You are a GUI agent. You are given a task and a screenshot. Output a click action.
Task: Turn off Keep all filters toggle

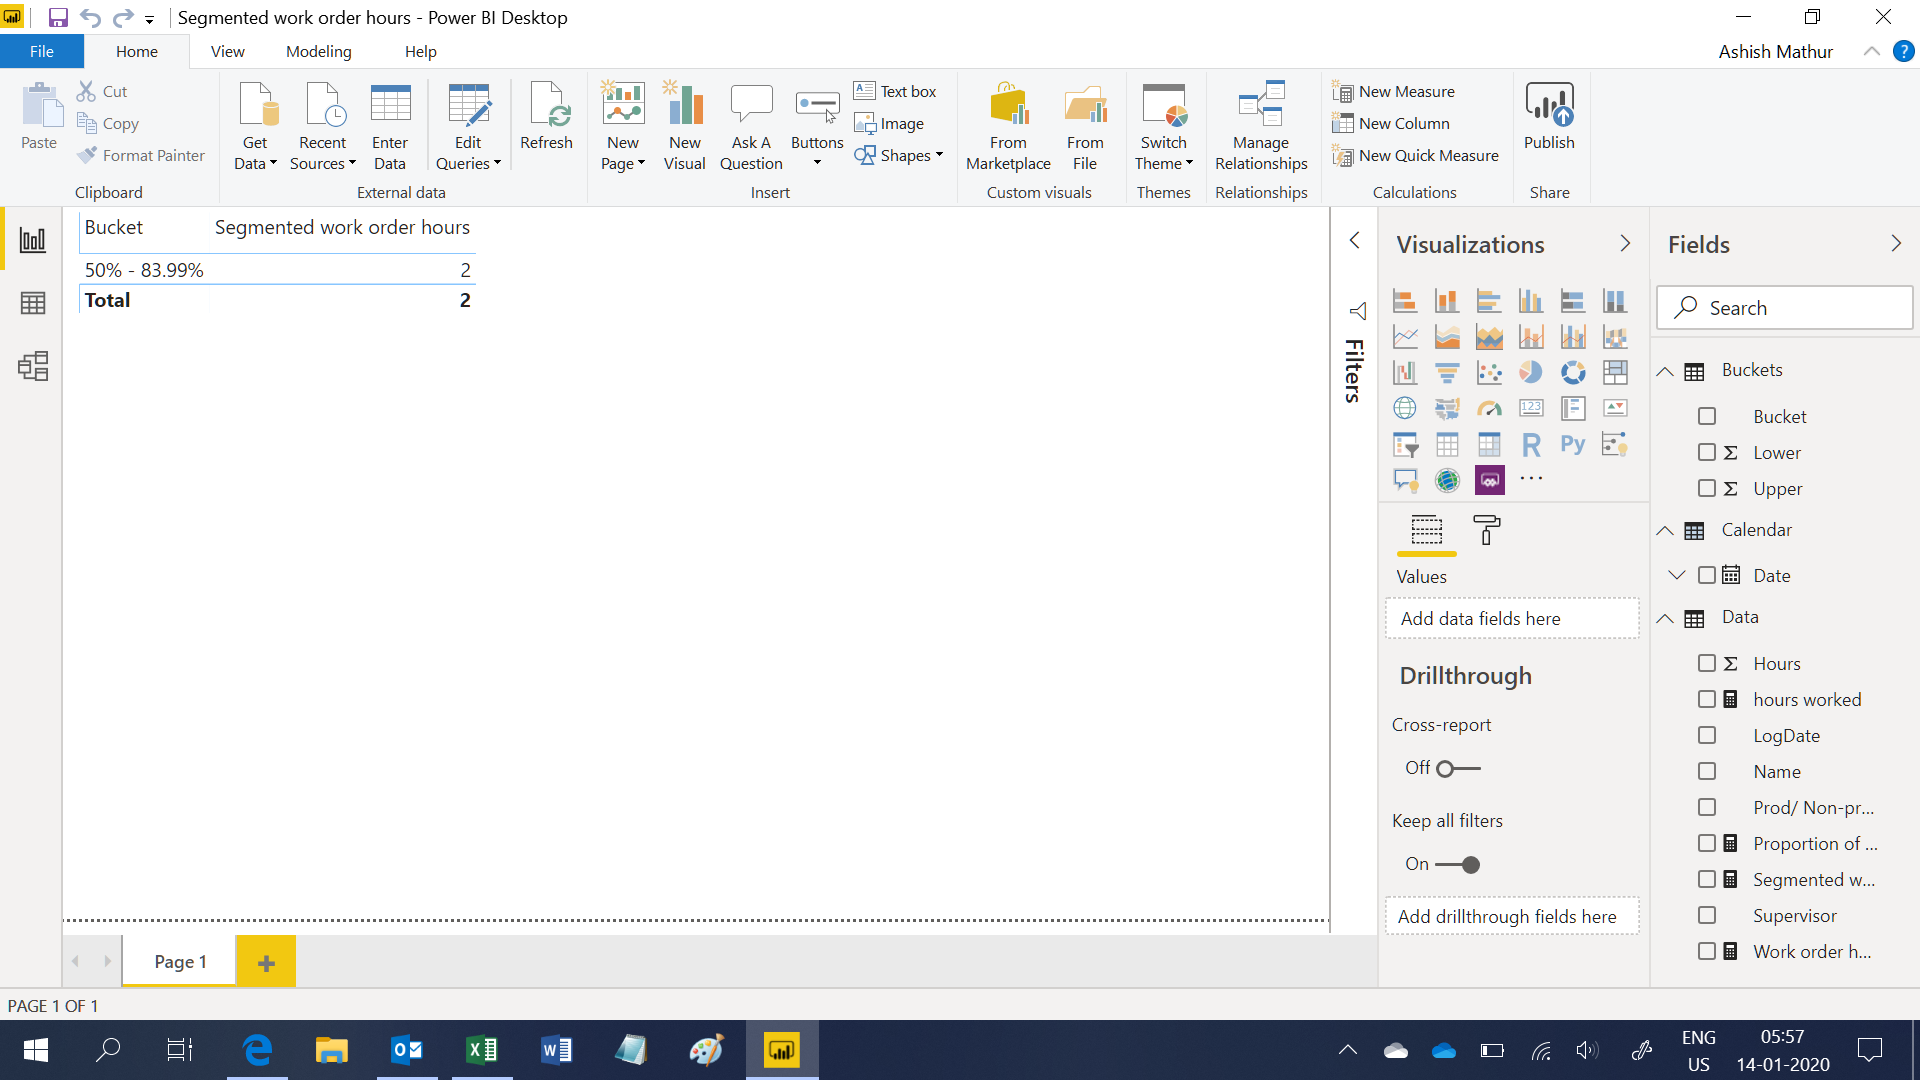pos(1458,864)
